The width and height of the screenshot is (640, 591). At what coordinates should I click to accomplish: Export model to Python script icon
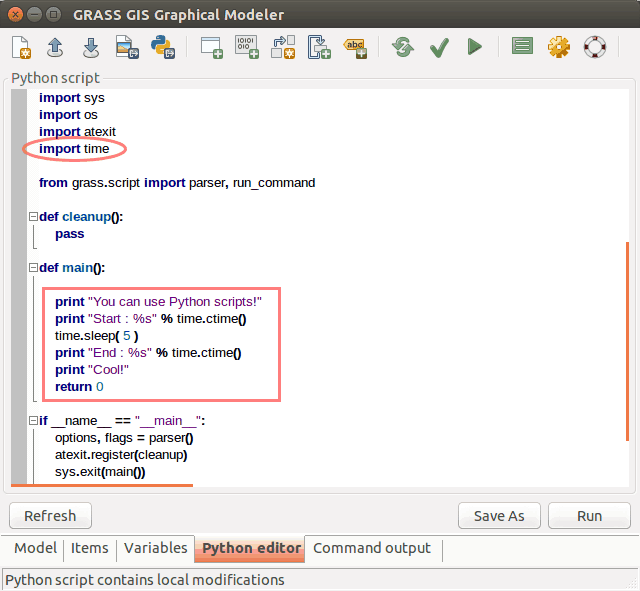[161, 47]
